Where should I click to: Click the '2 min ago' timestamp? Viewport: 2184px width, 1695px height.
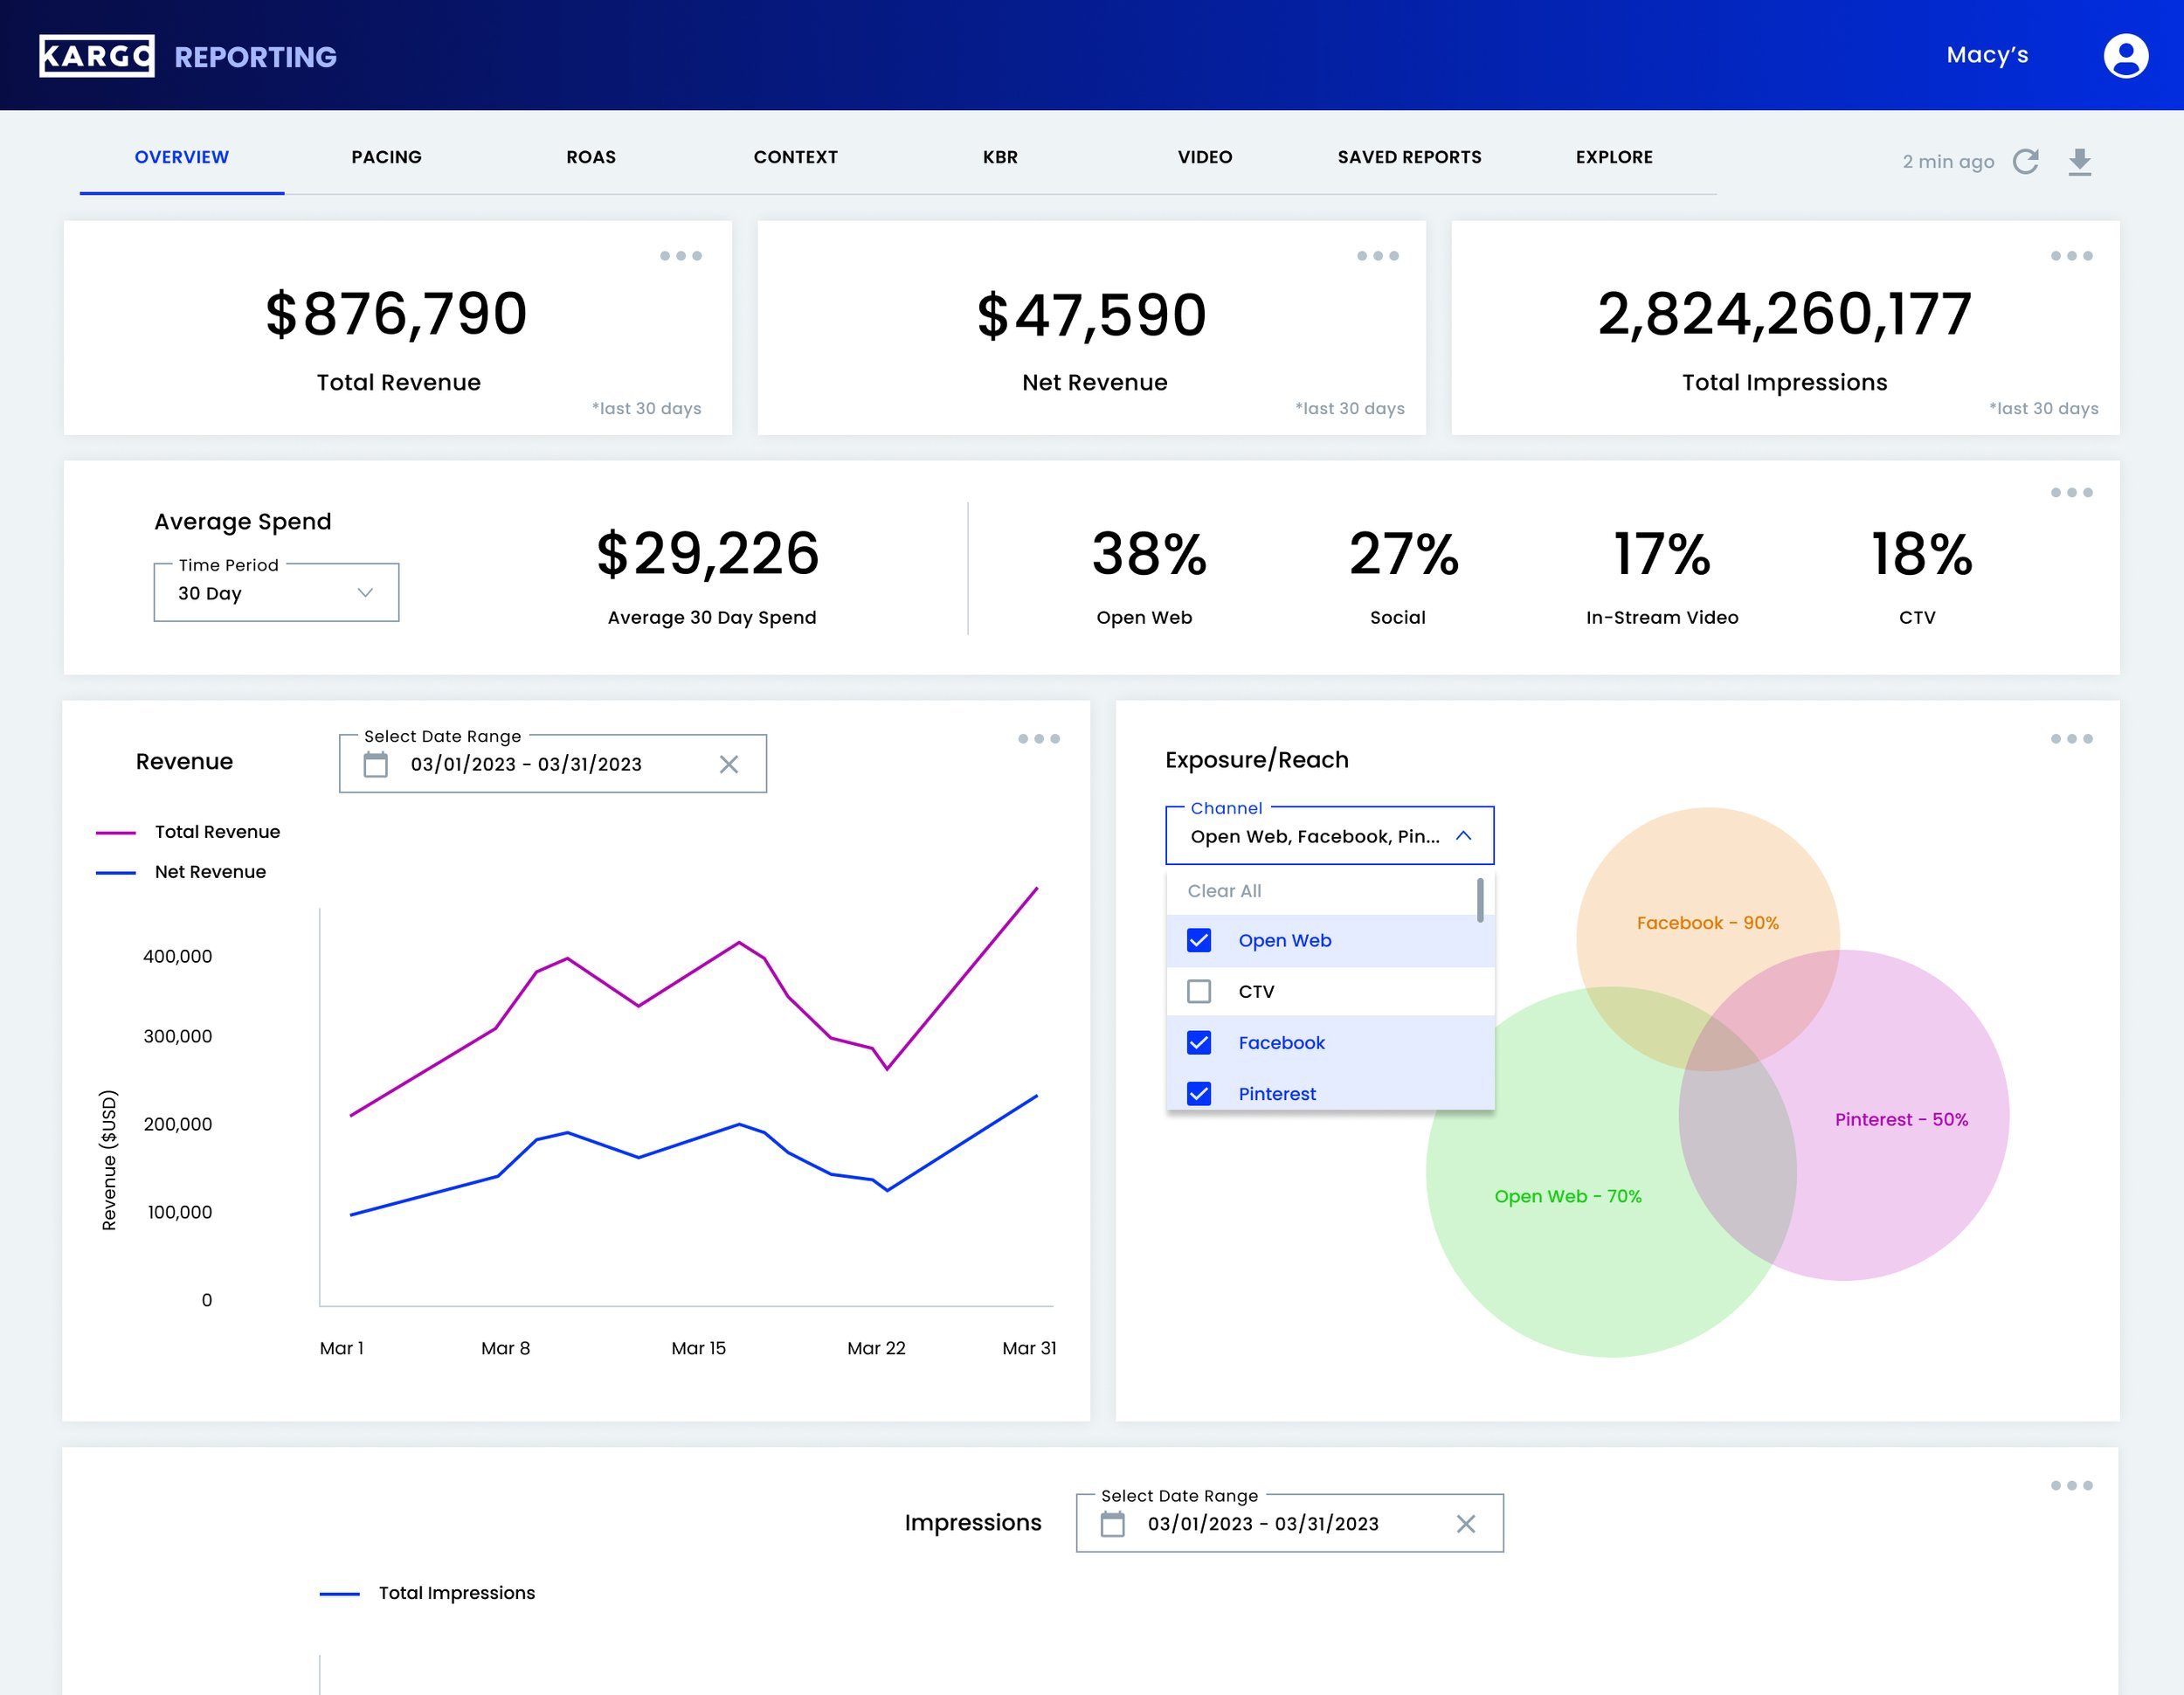(1948, 161)
